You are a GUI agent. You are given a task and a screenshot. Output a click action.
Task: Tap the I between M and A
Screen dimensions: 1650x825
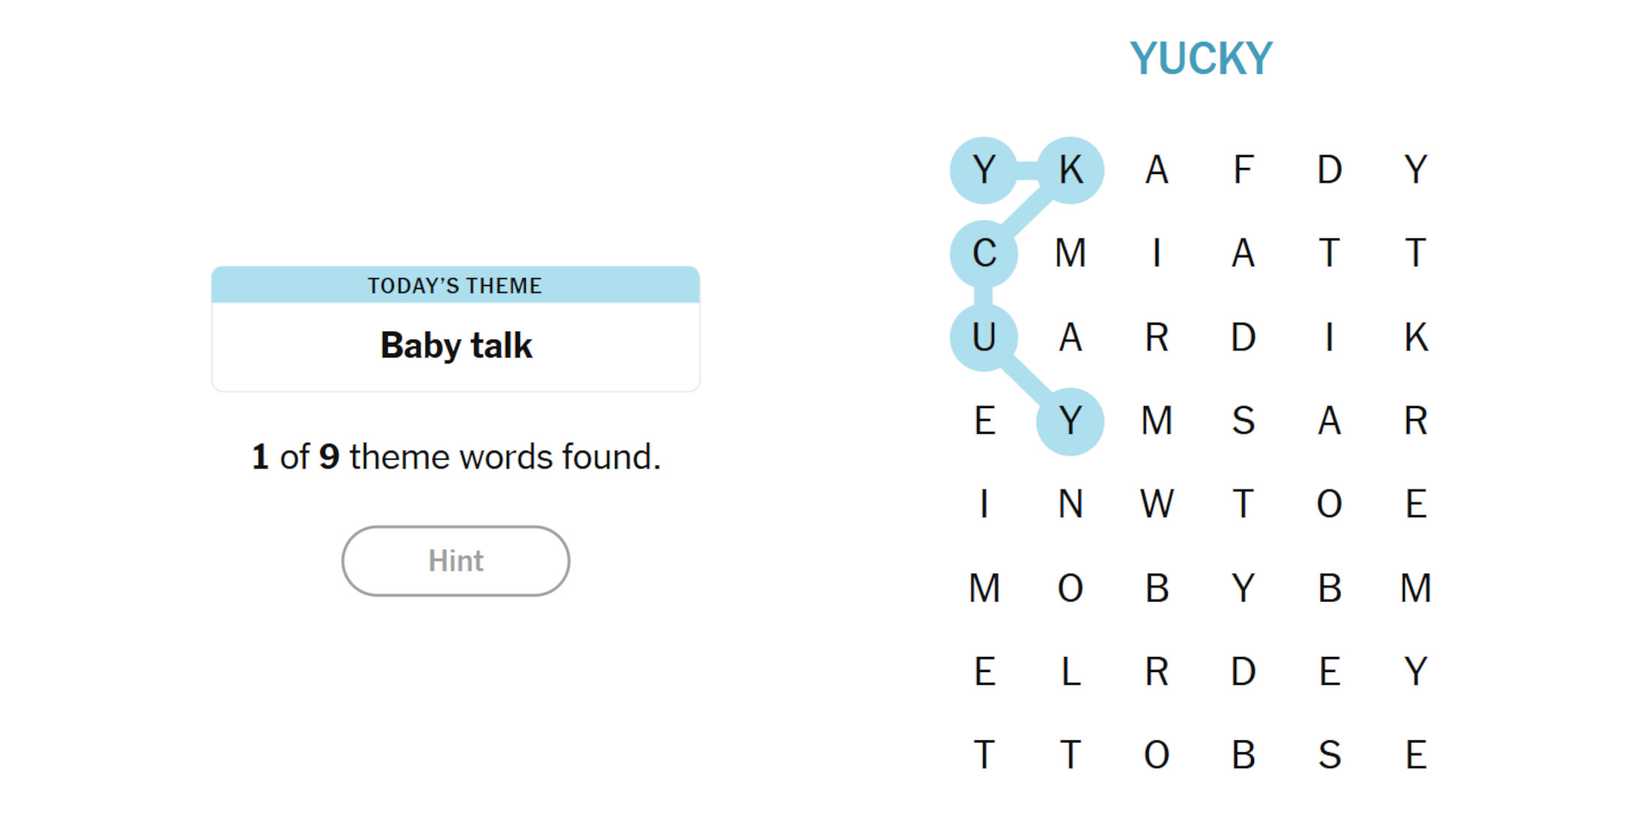point(1157,254)
